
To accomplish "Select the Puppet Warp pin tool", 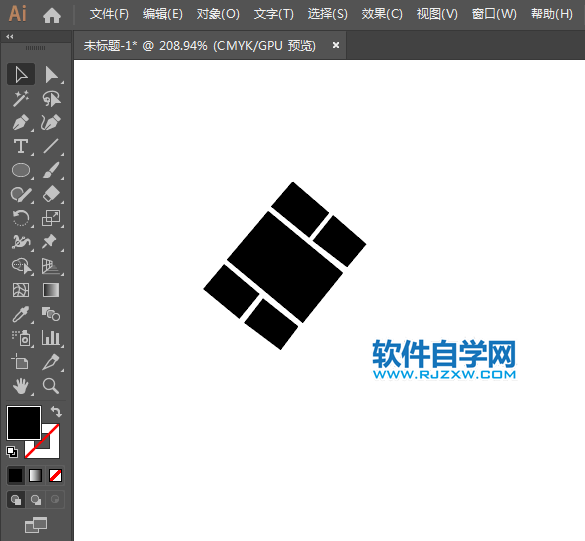I will [x=50, y=242].
